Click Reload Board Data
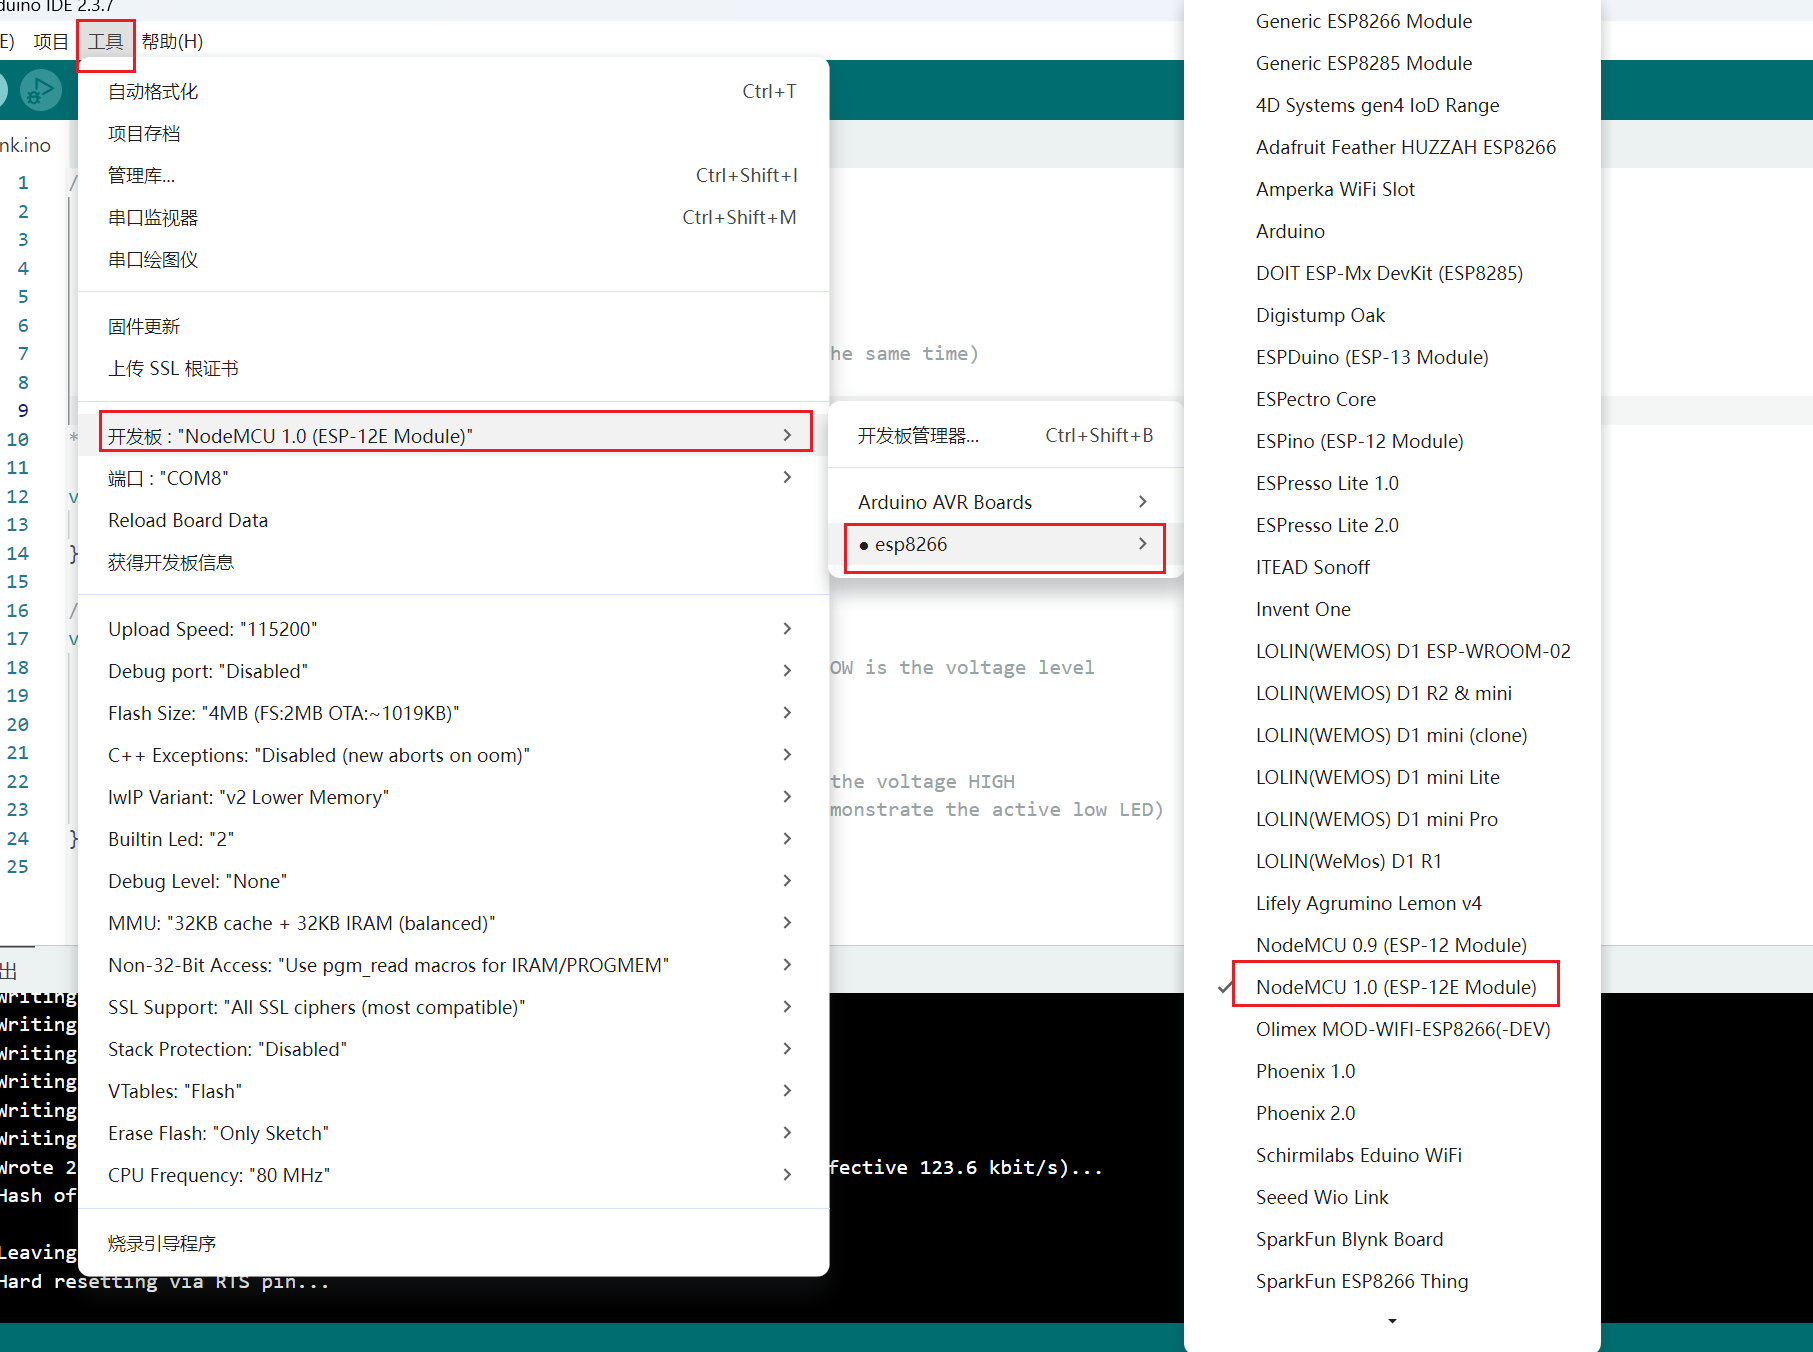This screenshot has width=1813, height=1352. (188, 520)
